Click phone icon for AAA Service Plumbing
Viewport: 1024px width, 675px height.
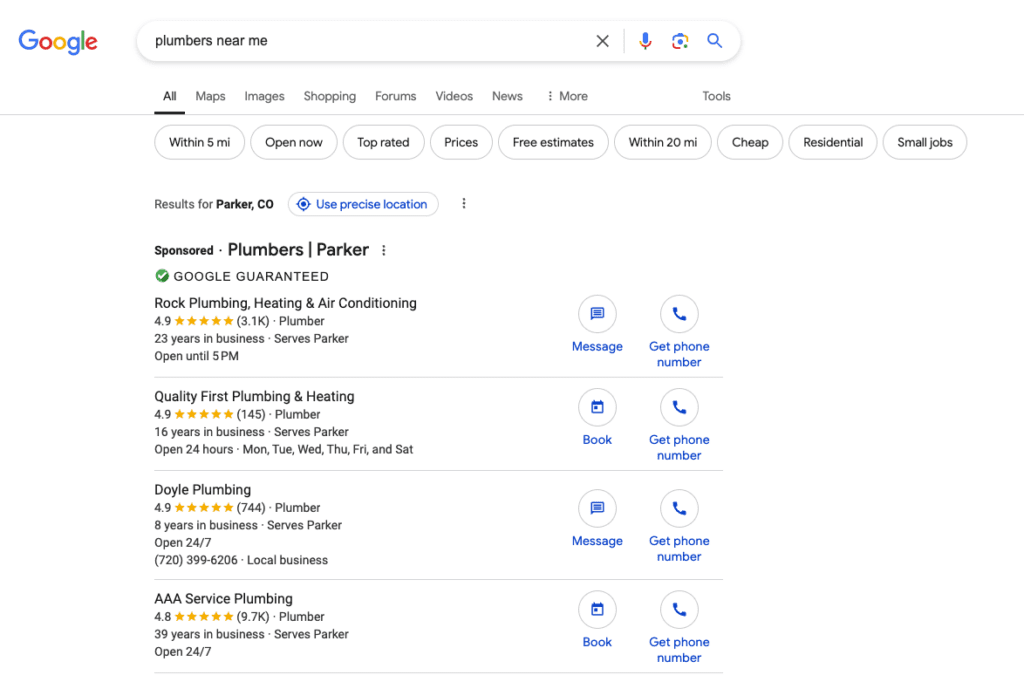point(679,610)
